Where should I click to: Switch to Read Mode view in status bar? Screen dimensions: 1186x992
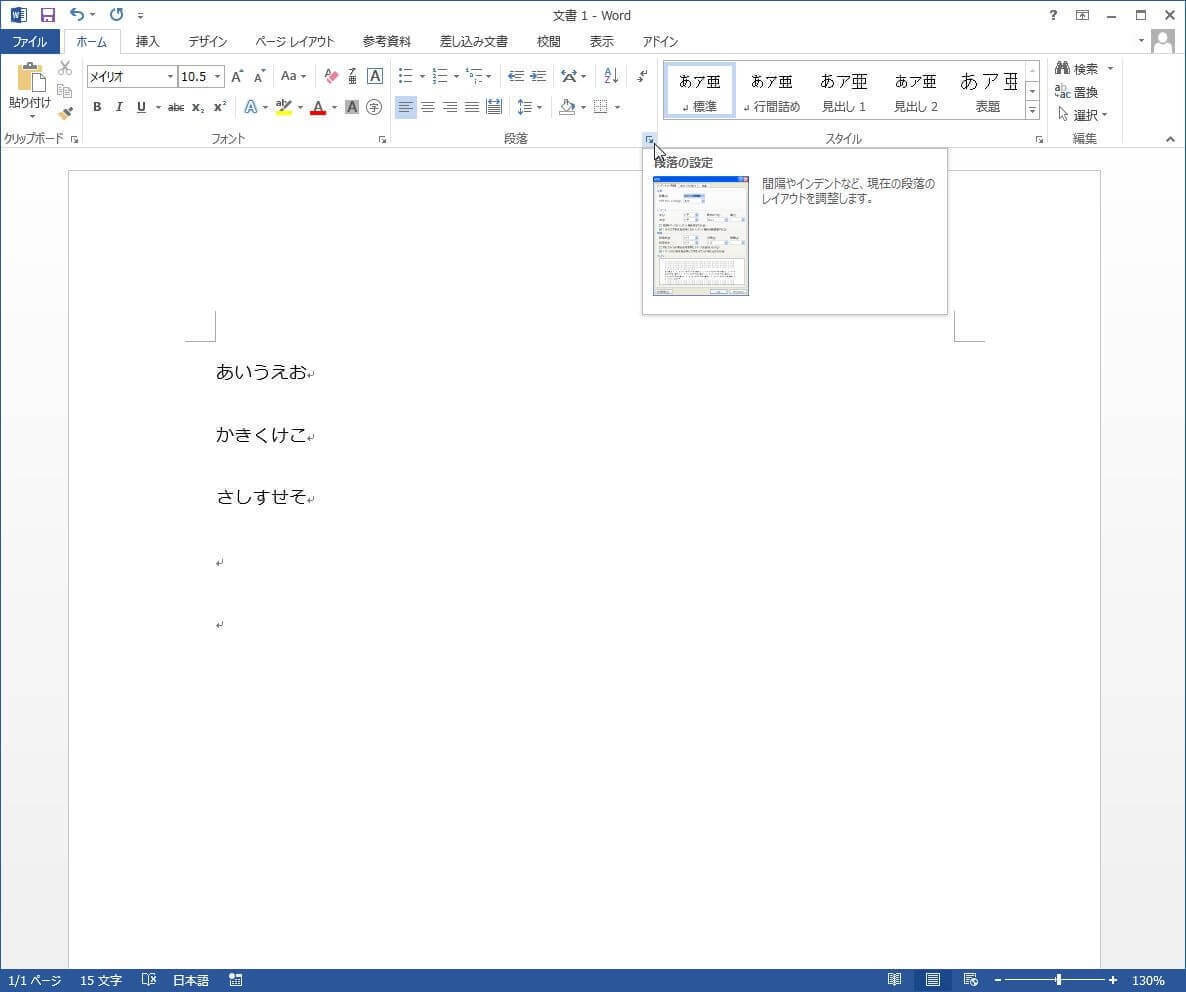(x=895, y=980)
